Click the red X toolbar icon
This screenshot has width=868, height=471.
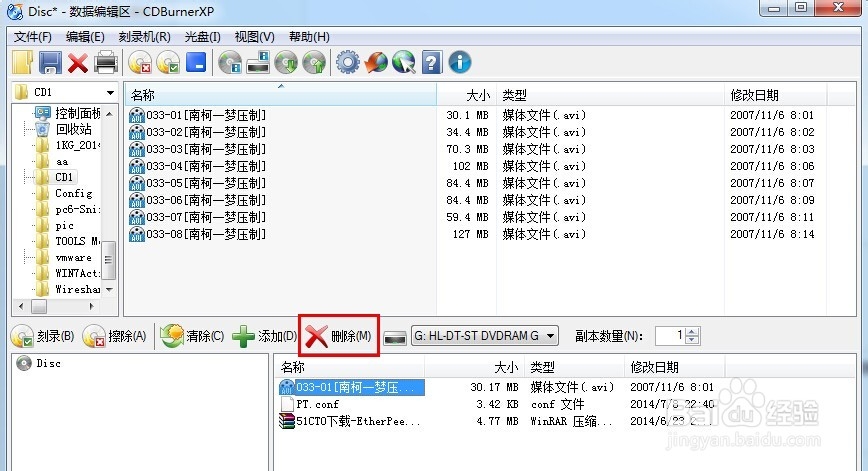(78, 63)
